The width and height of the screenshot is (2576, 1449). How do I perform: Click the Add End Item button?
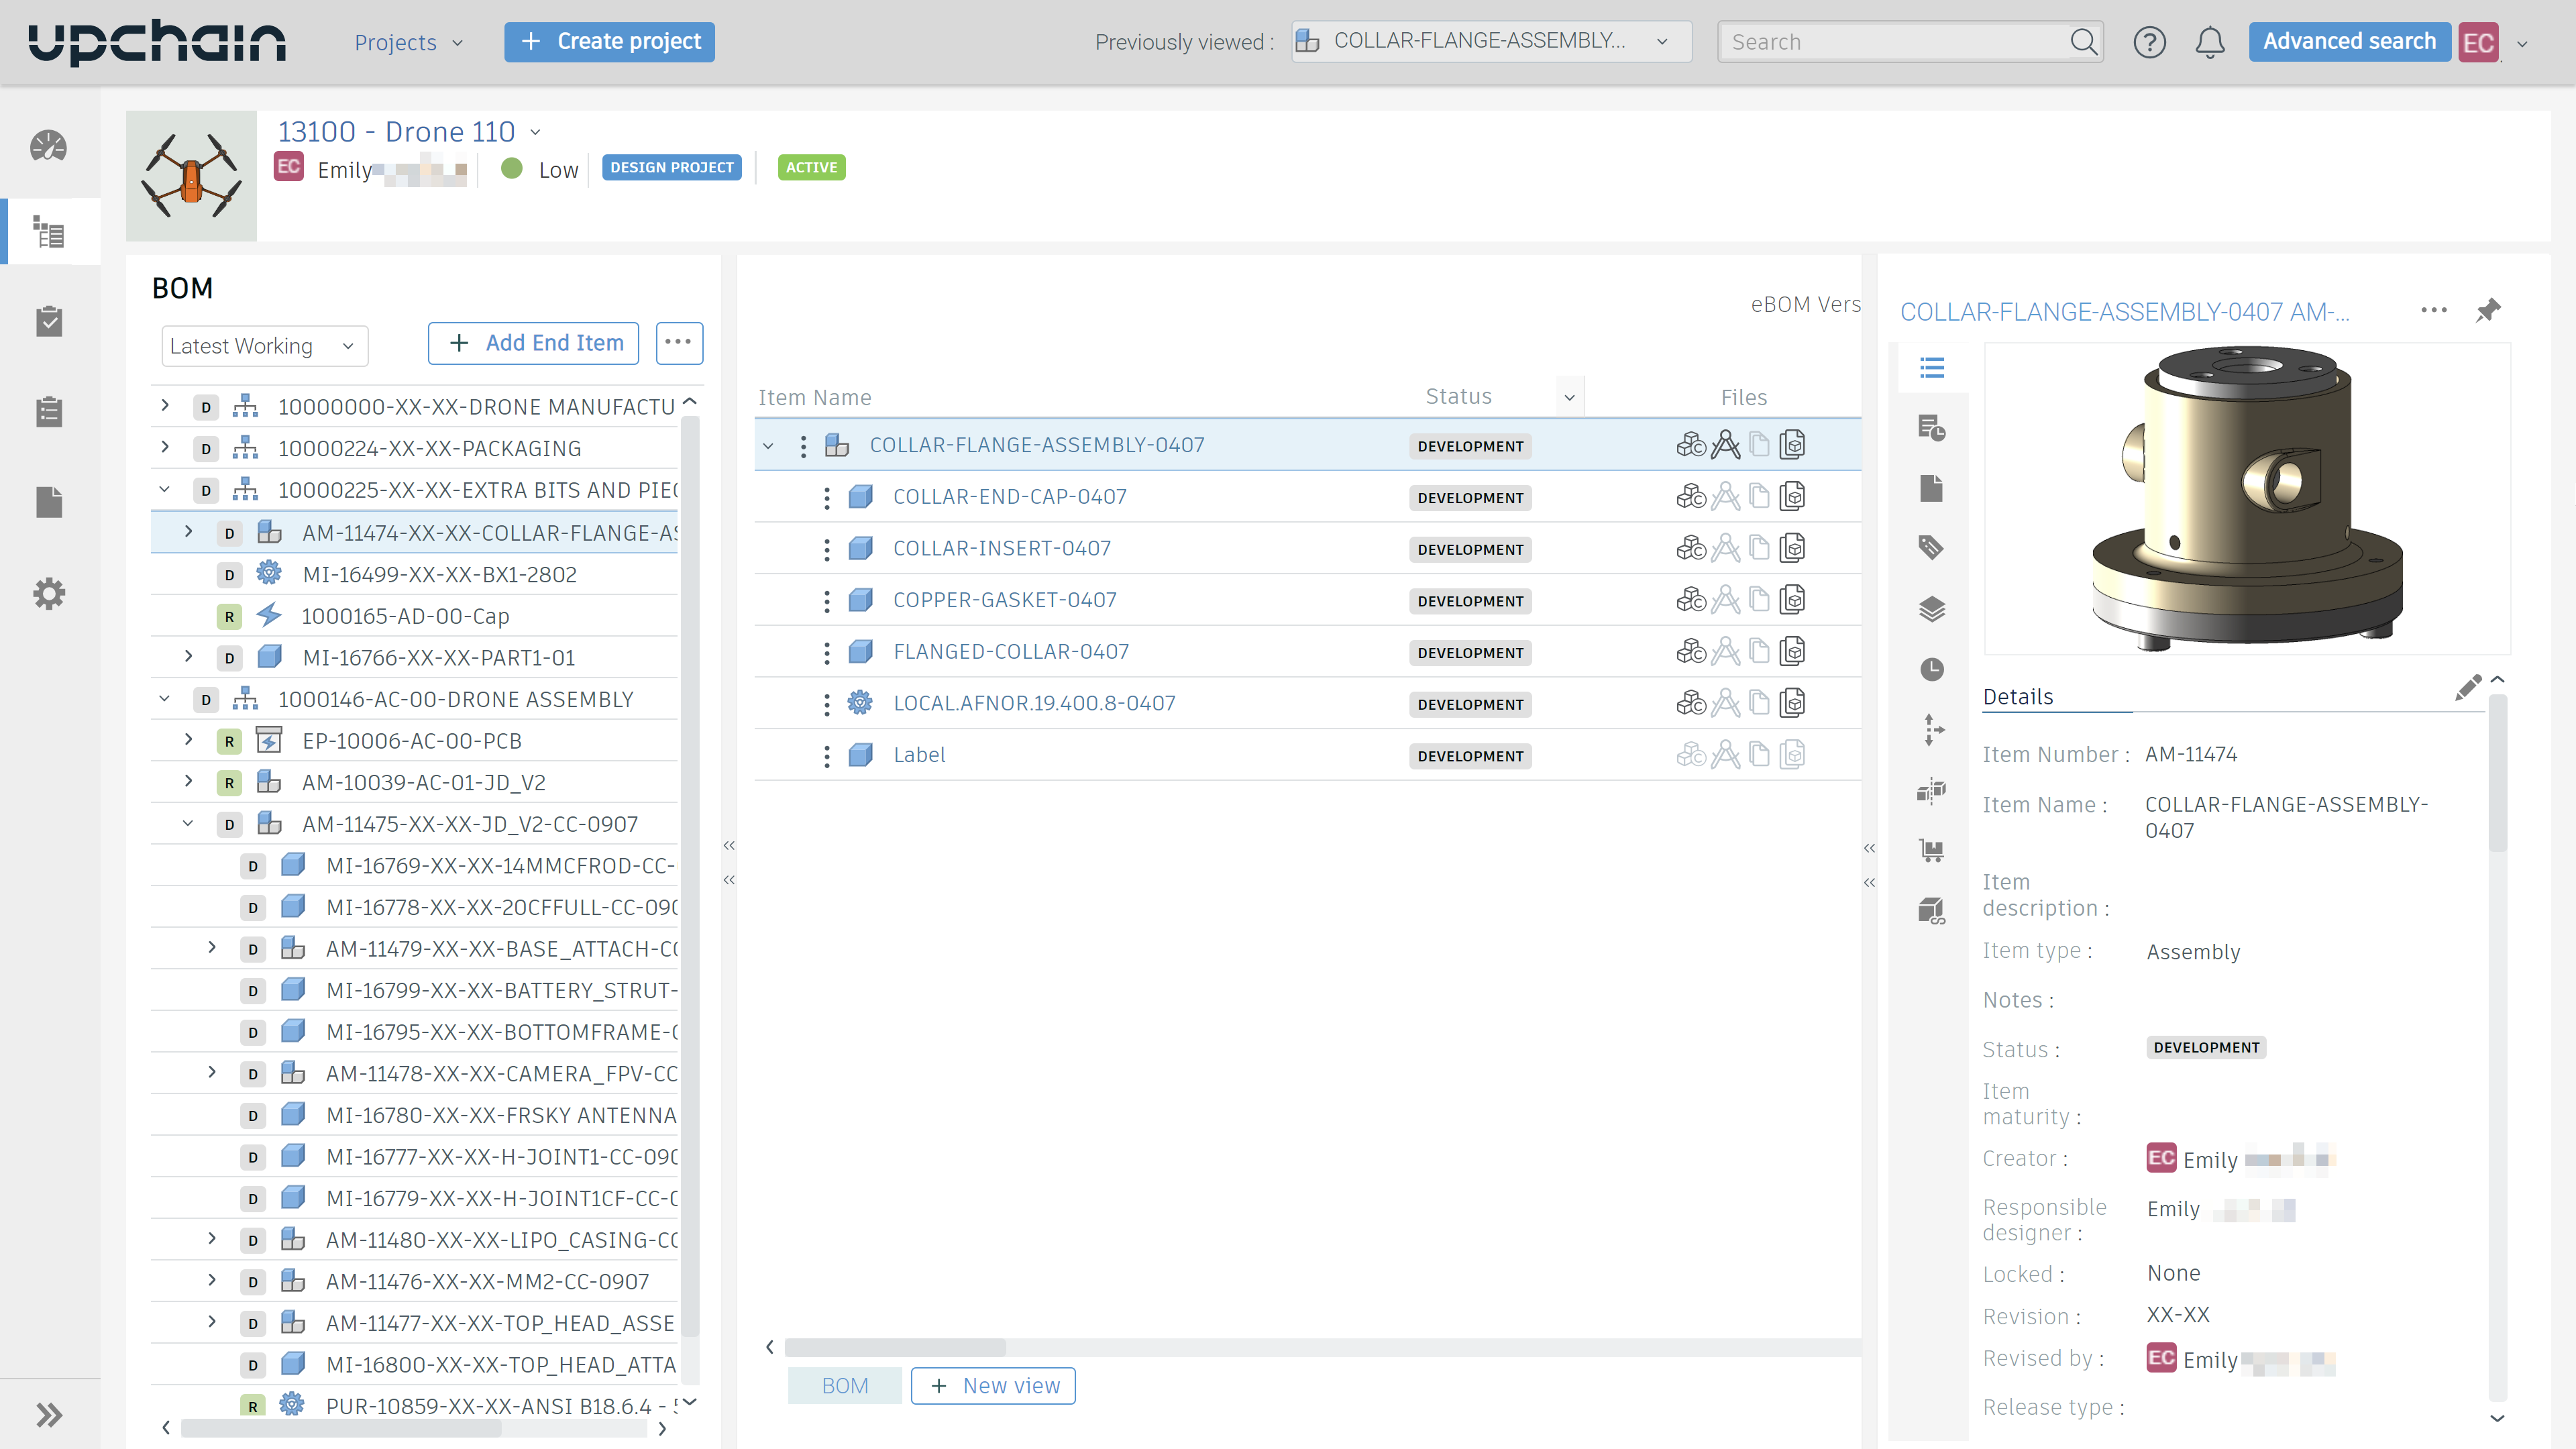point(533,343)
